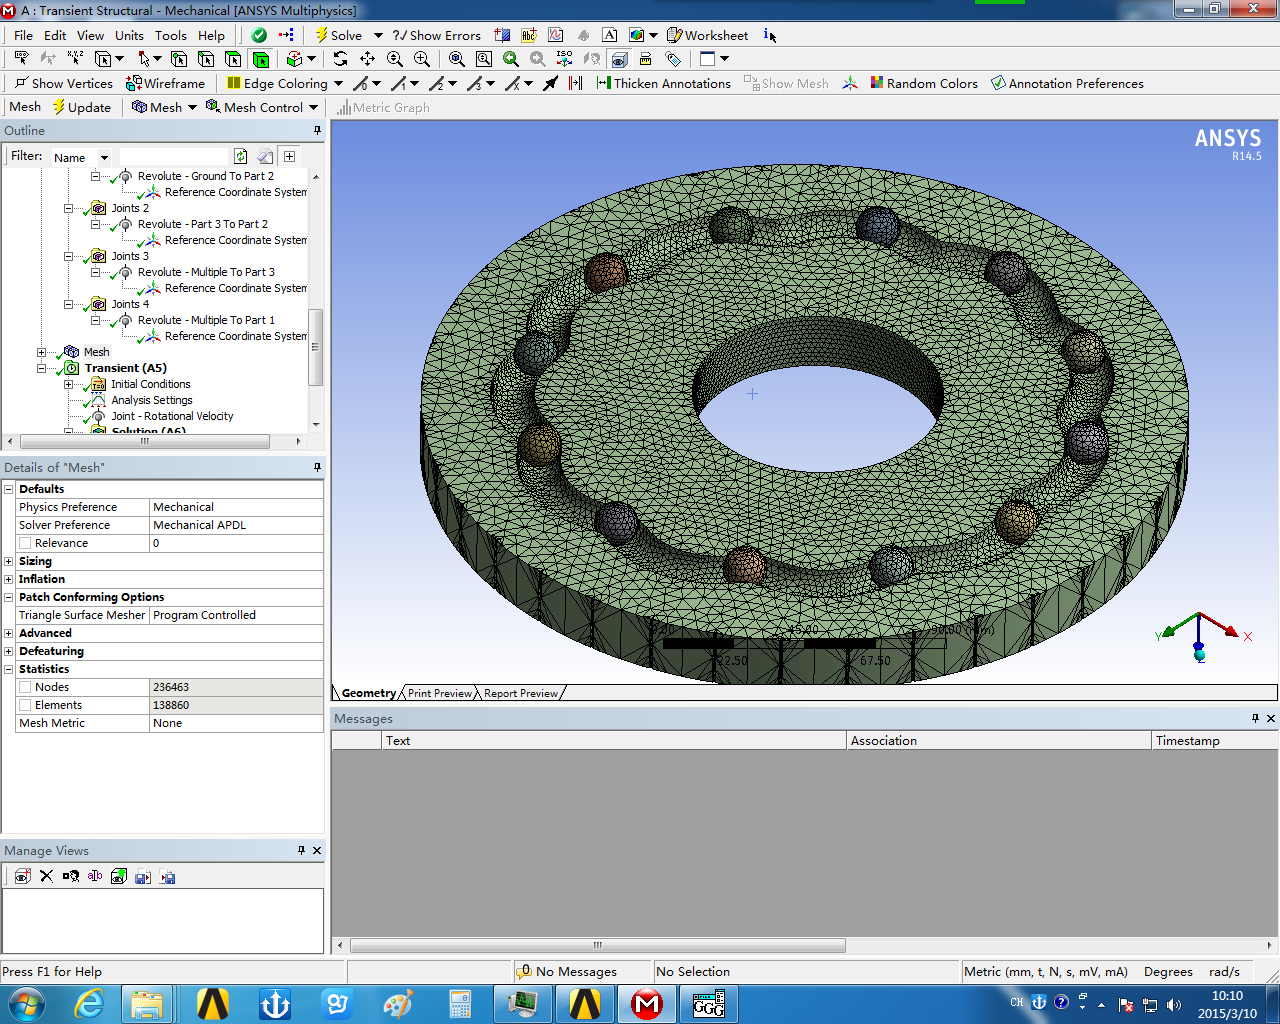
Task: Select Joint - Rotational Velocity tree item
Action: 172,416
